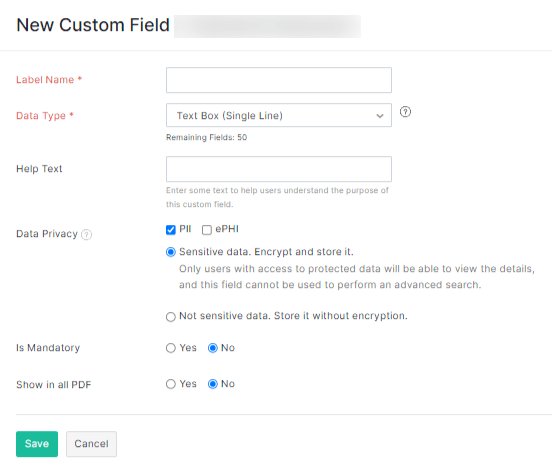This screenshot has height=467, width=552.
Task: Save the new custom field
Action: pyautogui.click(x=37, y=444)
